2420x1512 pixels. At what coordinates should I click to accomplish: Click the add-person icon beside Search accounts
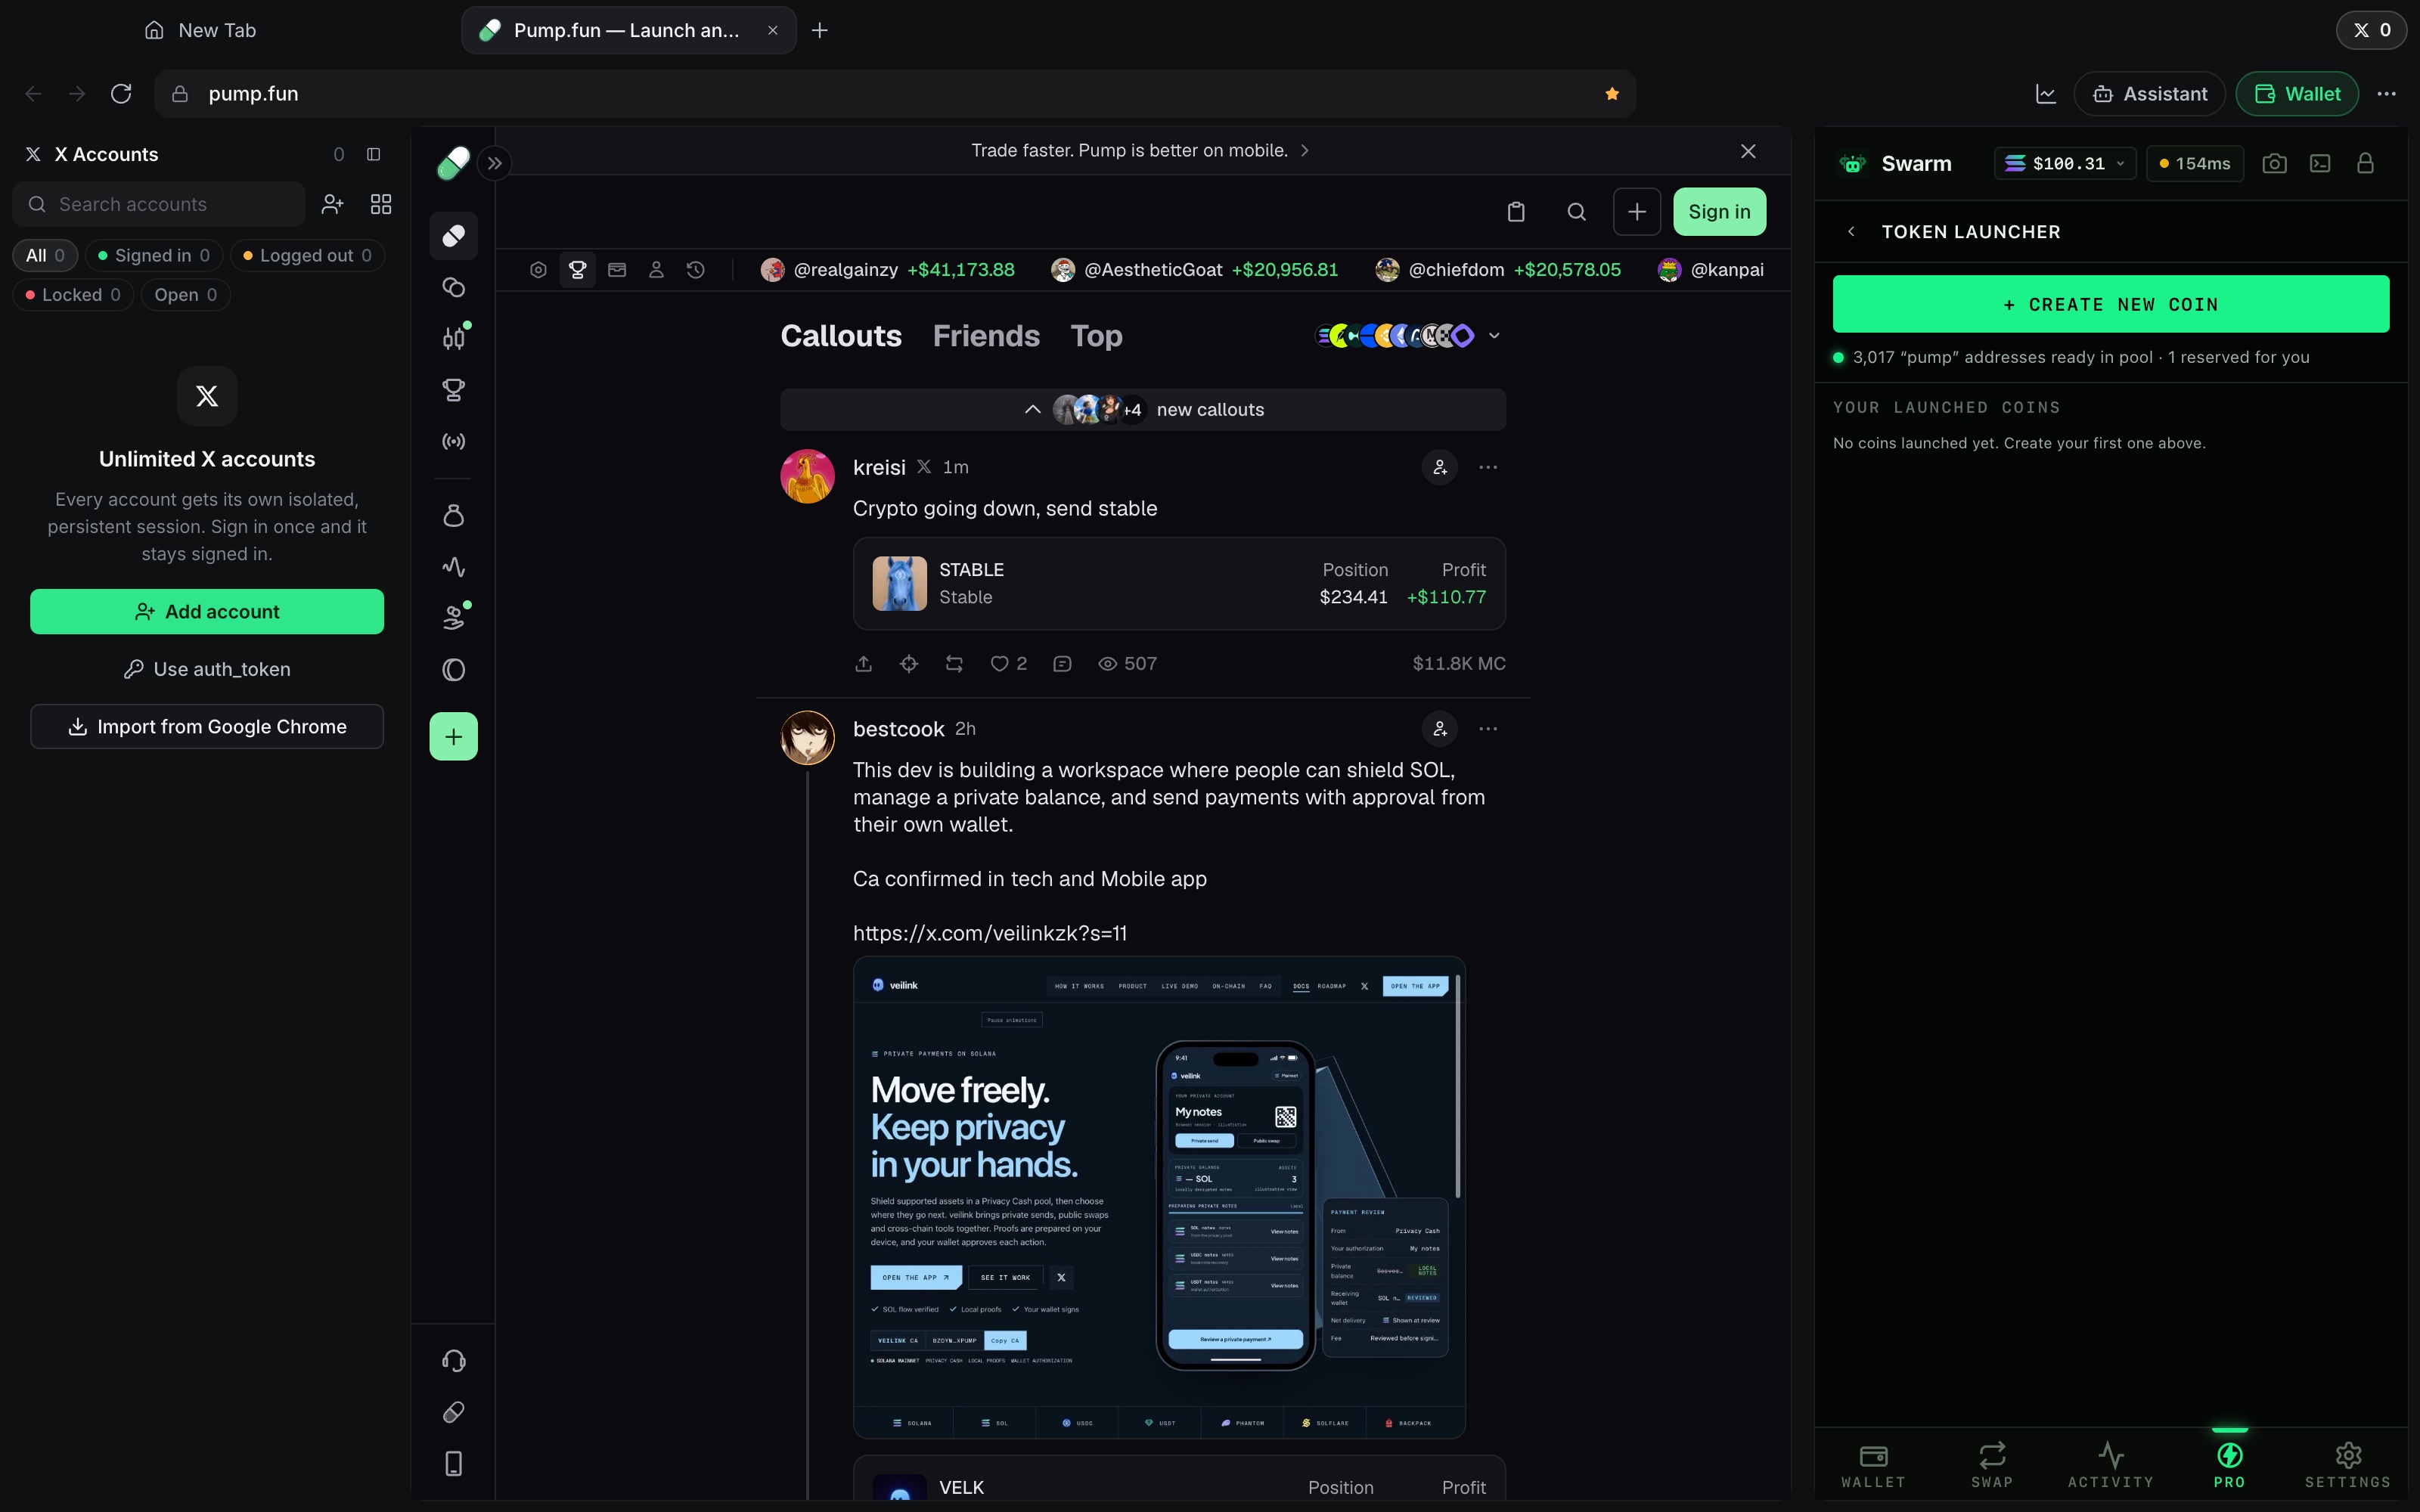click(332, 204)
